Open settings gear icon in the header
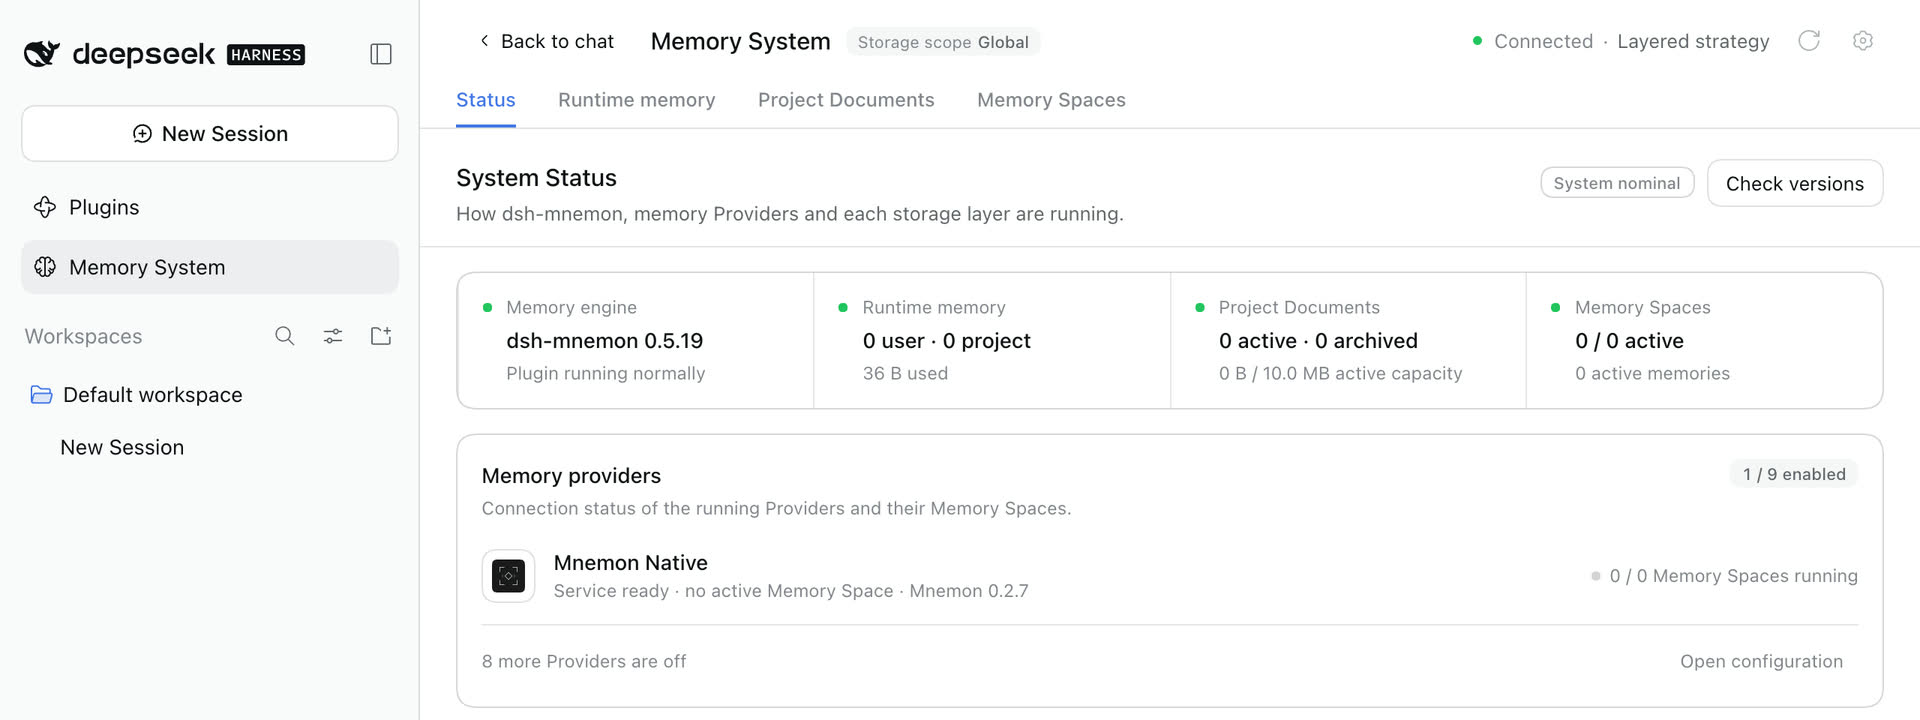This screenshot has width=1920, height=720. coord(1863,41)
